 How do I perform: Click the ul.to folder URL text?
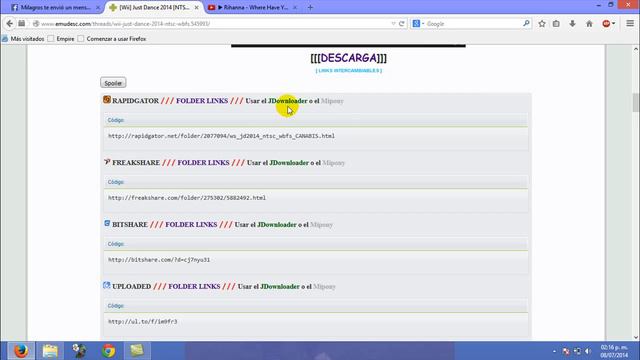(142, 322)
